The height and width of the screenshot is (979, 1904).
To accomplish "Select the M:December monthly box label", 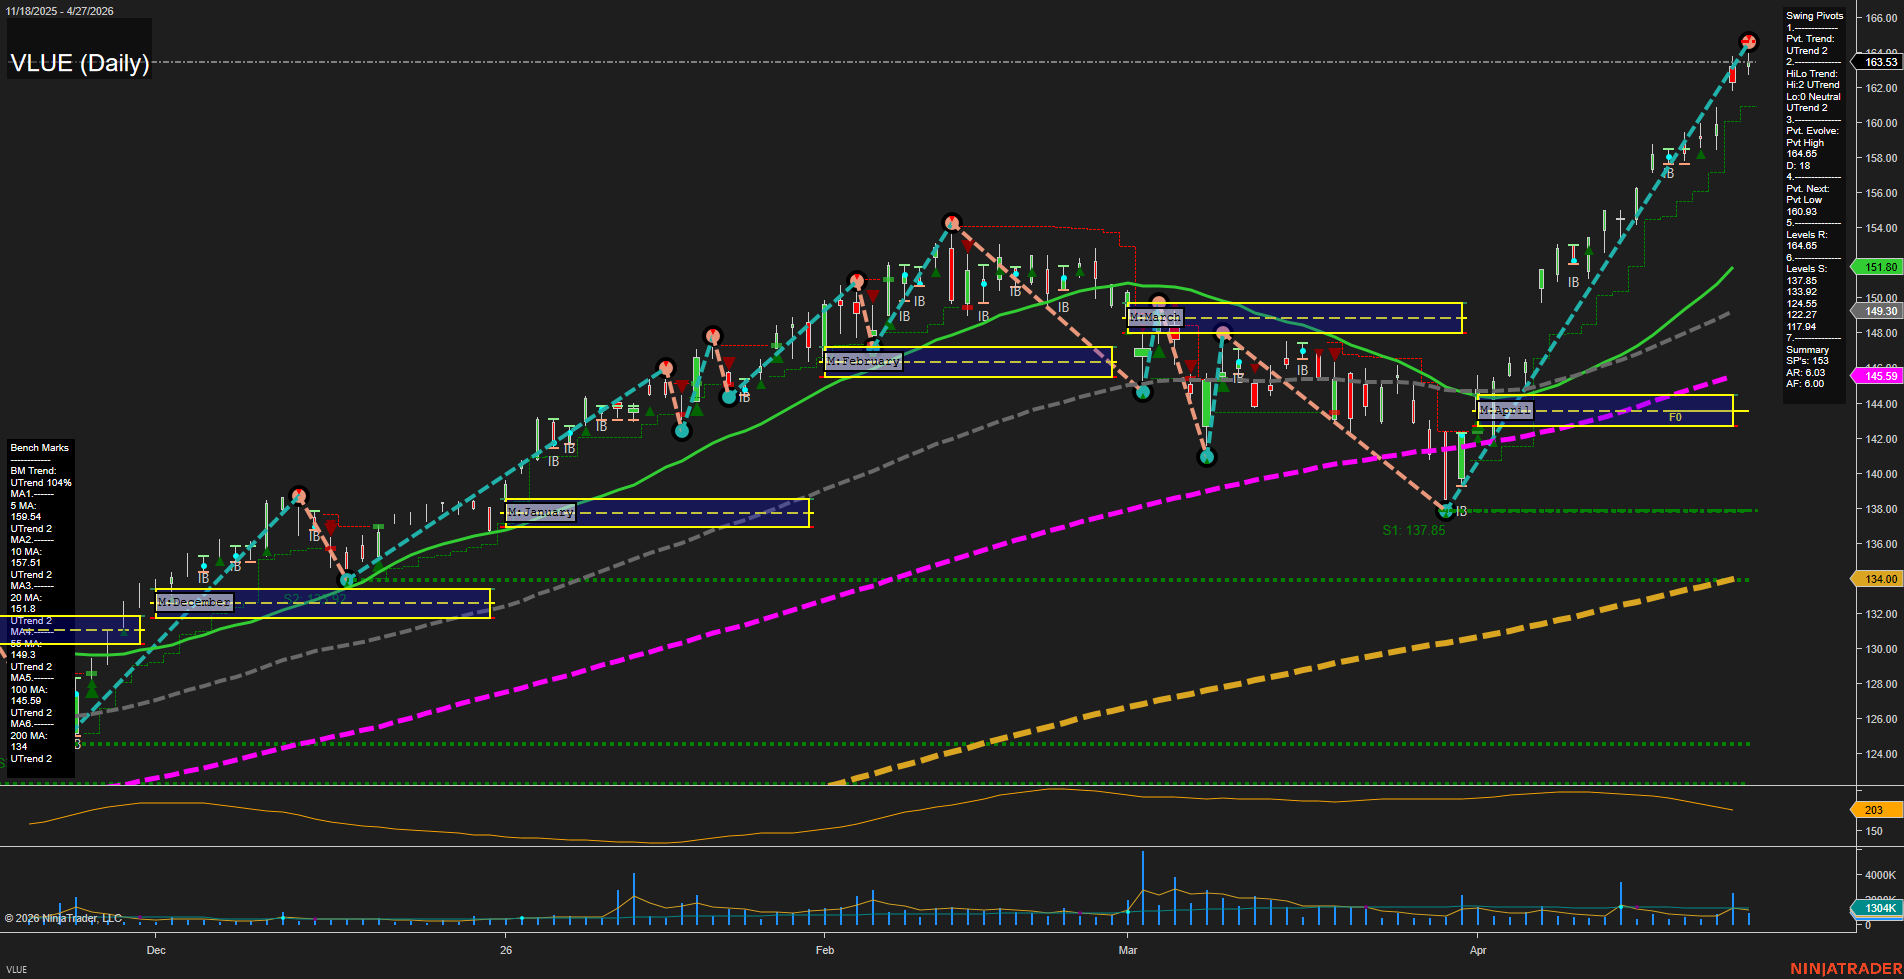I will point(195,602).
